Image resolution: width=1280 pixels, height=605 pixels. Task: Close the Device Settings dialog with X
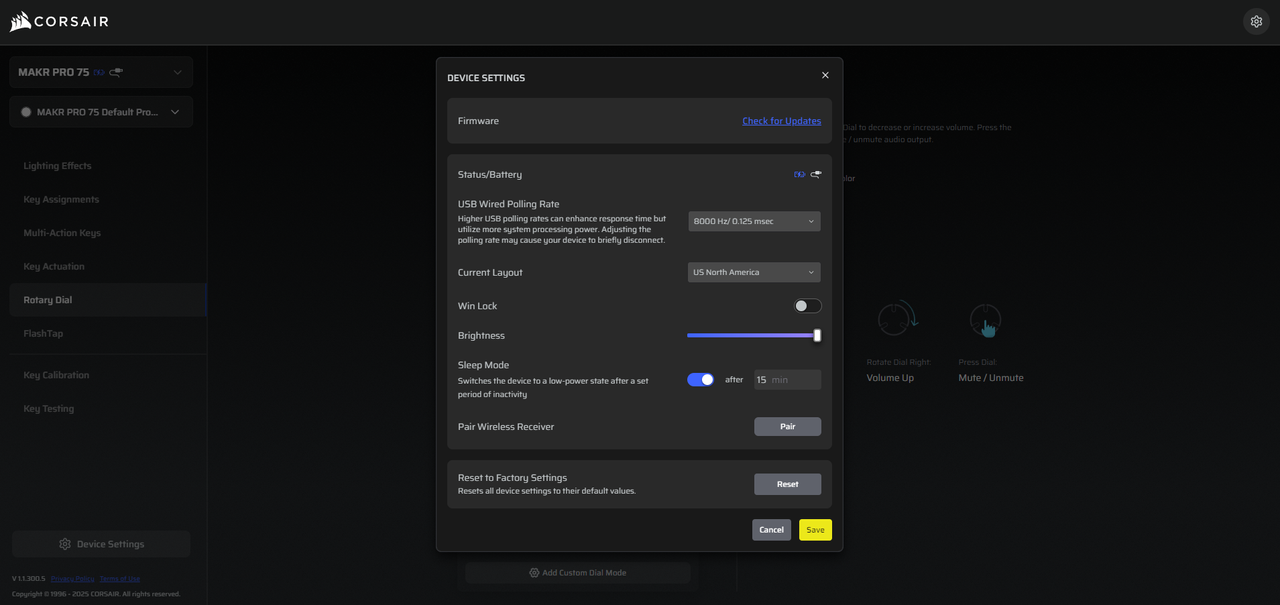825,76
